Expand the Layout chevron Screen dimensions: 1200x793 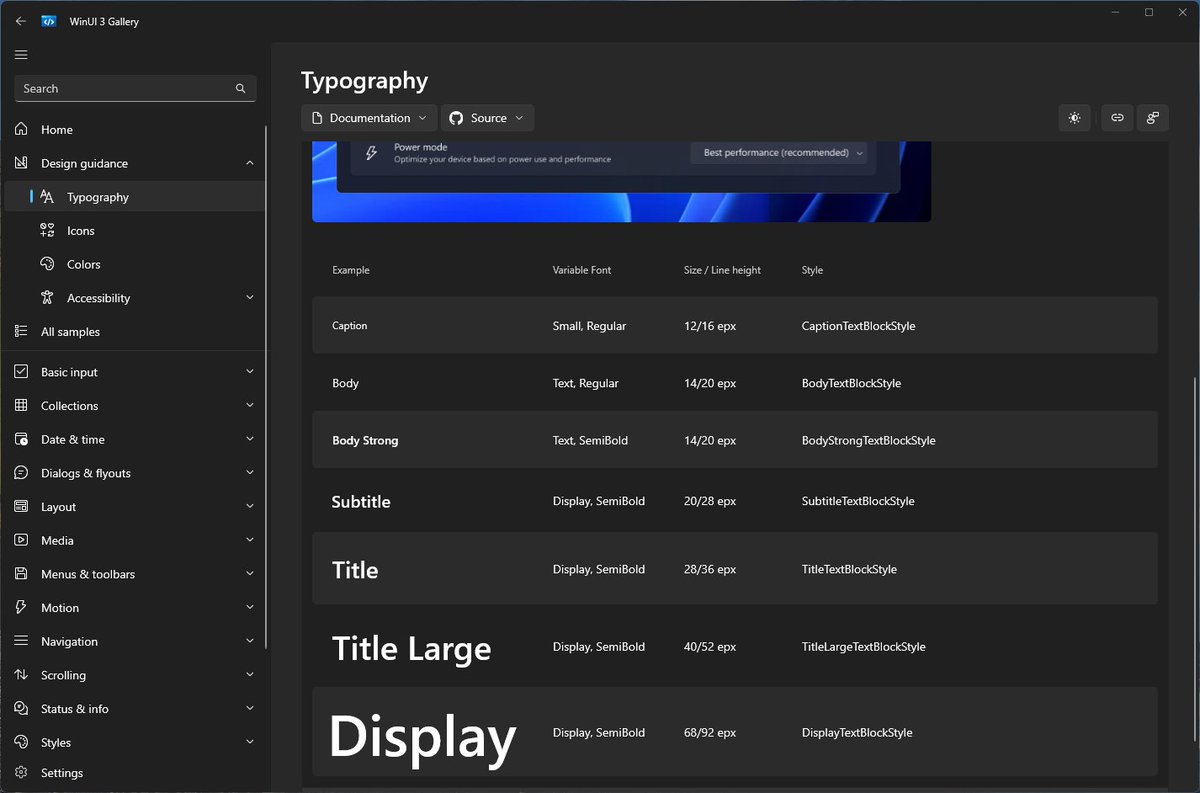point(249,507)
